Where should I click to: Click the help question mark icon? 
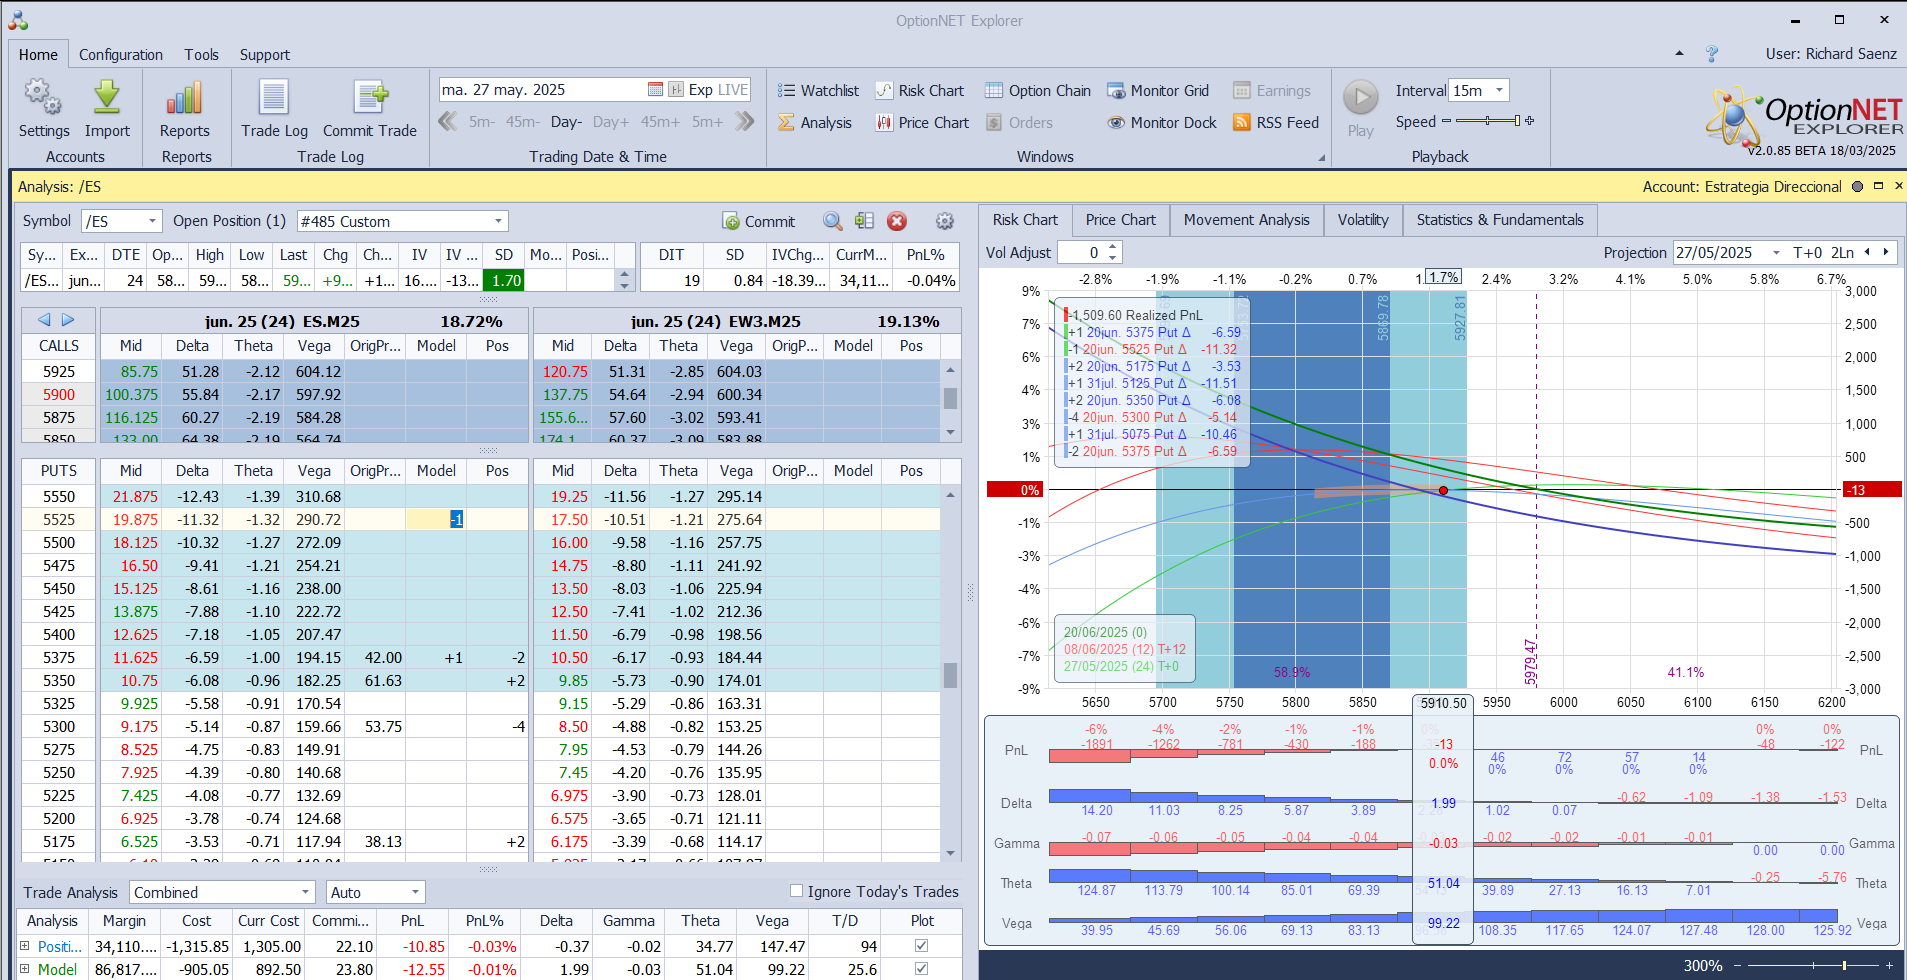click(1712, 53)
